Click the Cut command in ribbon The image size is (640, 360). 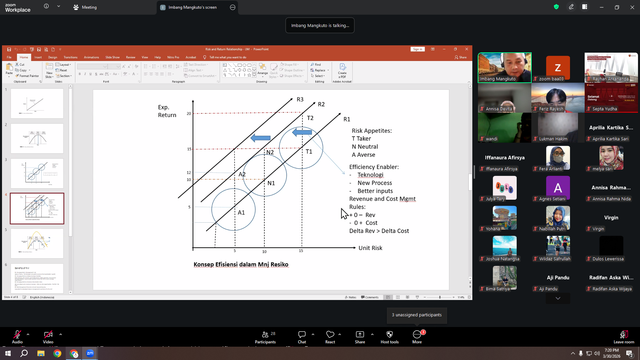point(20,64)
